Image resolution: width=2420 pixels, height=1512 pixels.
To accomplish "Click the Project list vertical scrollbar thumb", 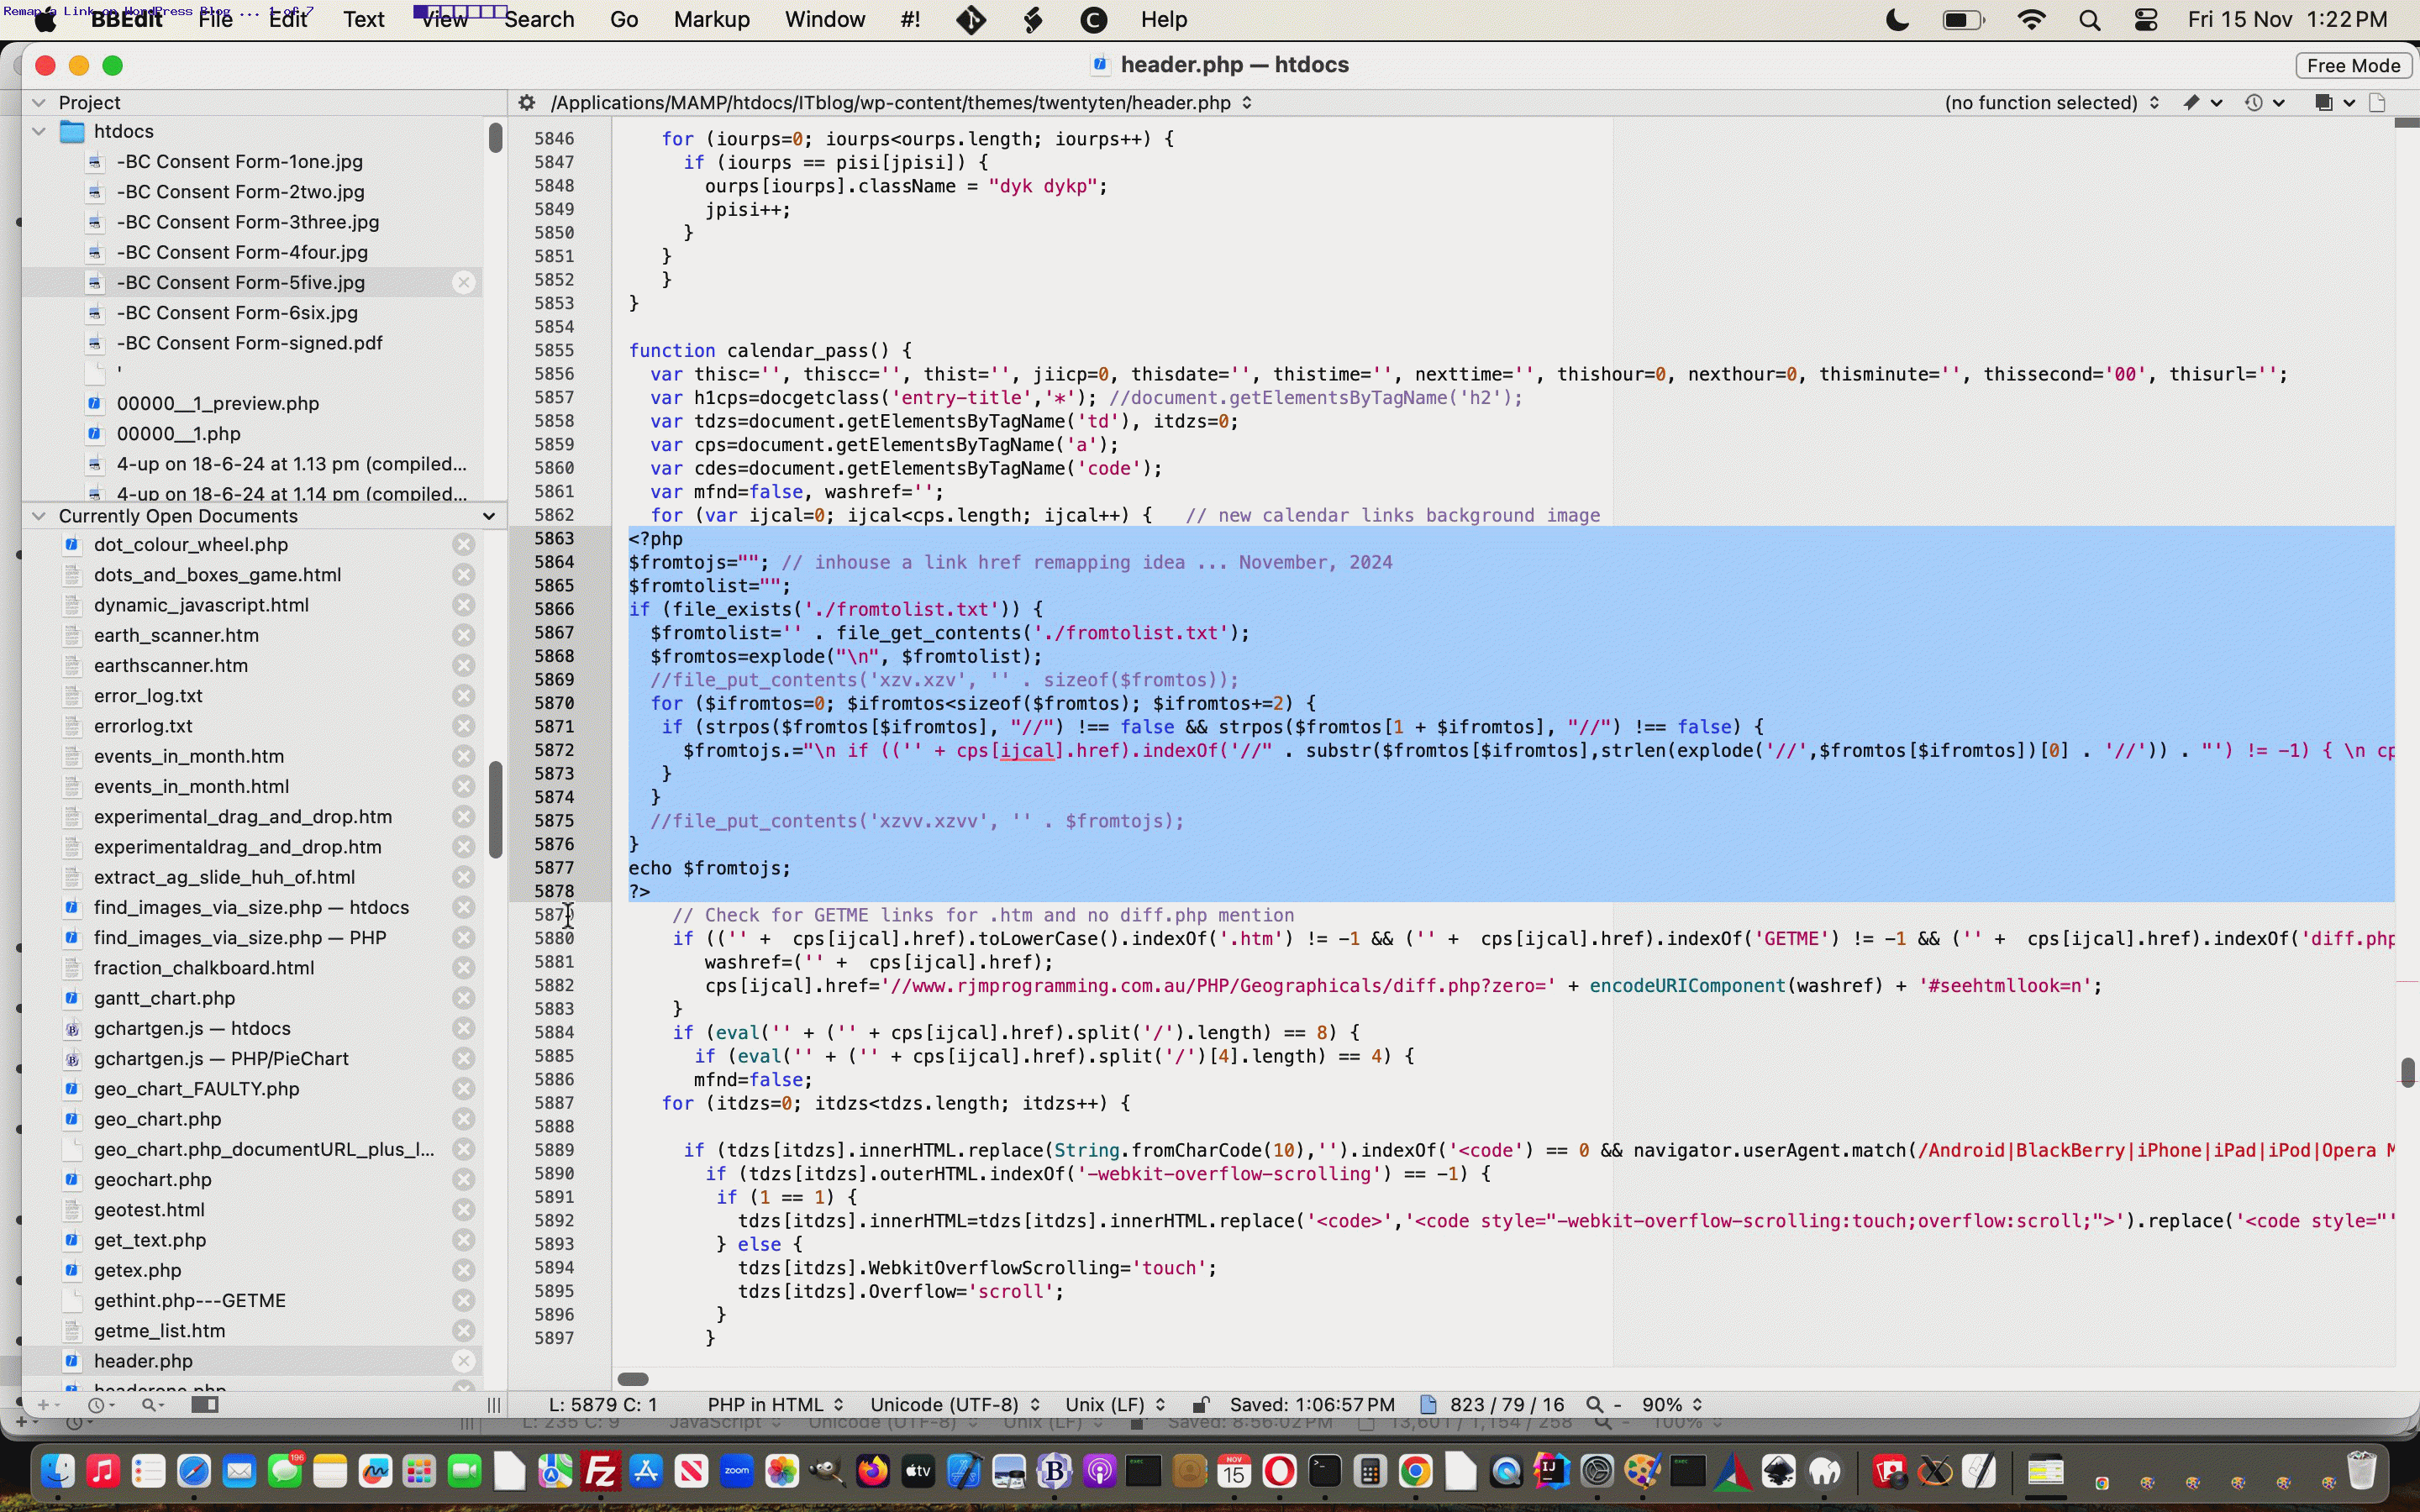I will click(495, 137).
